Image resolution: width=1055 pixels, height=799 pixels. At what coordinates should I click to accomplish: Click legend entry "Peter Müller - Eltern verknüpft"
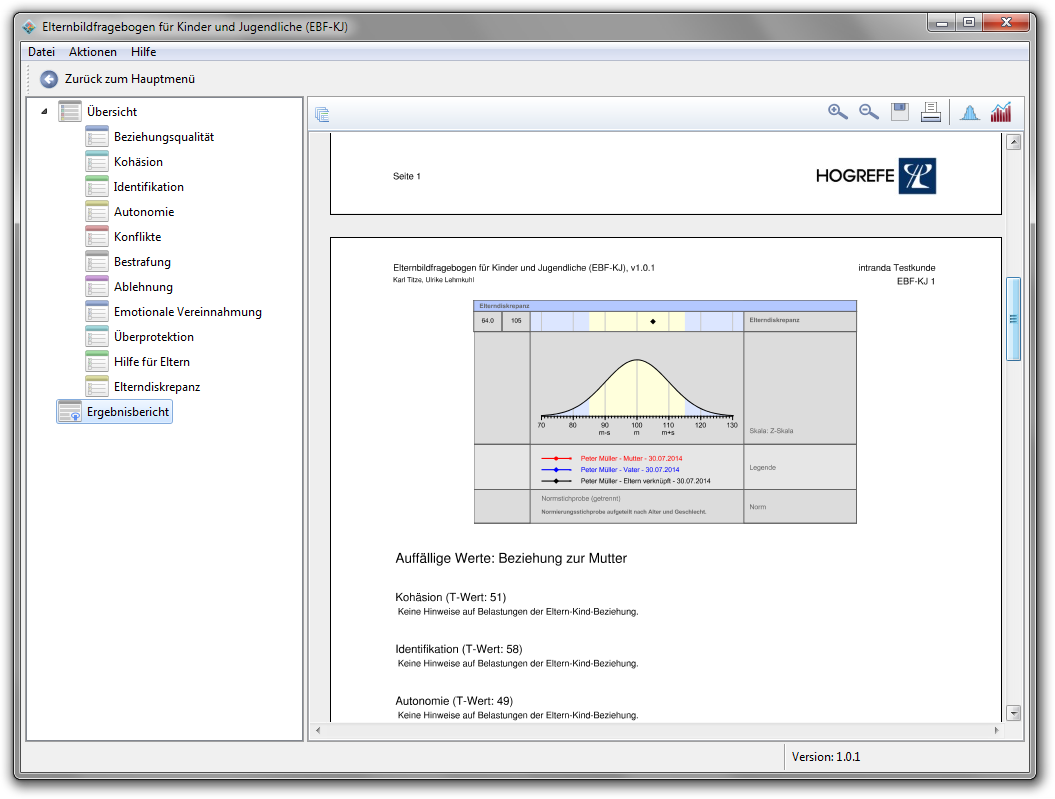point(645,482)
